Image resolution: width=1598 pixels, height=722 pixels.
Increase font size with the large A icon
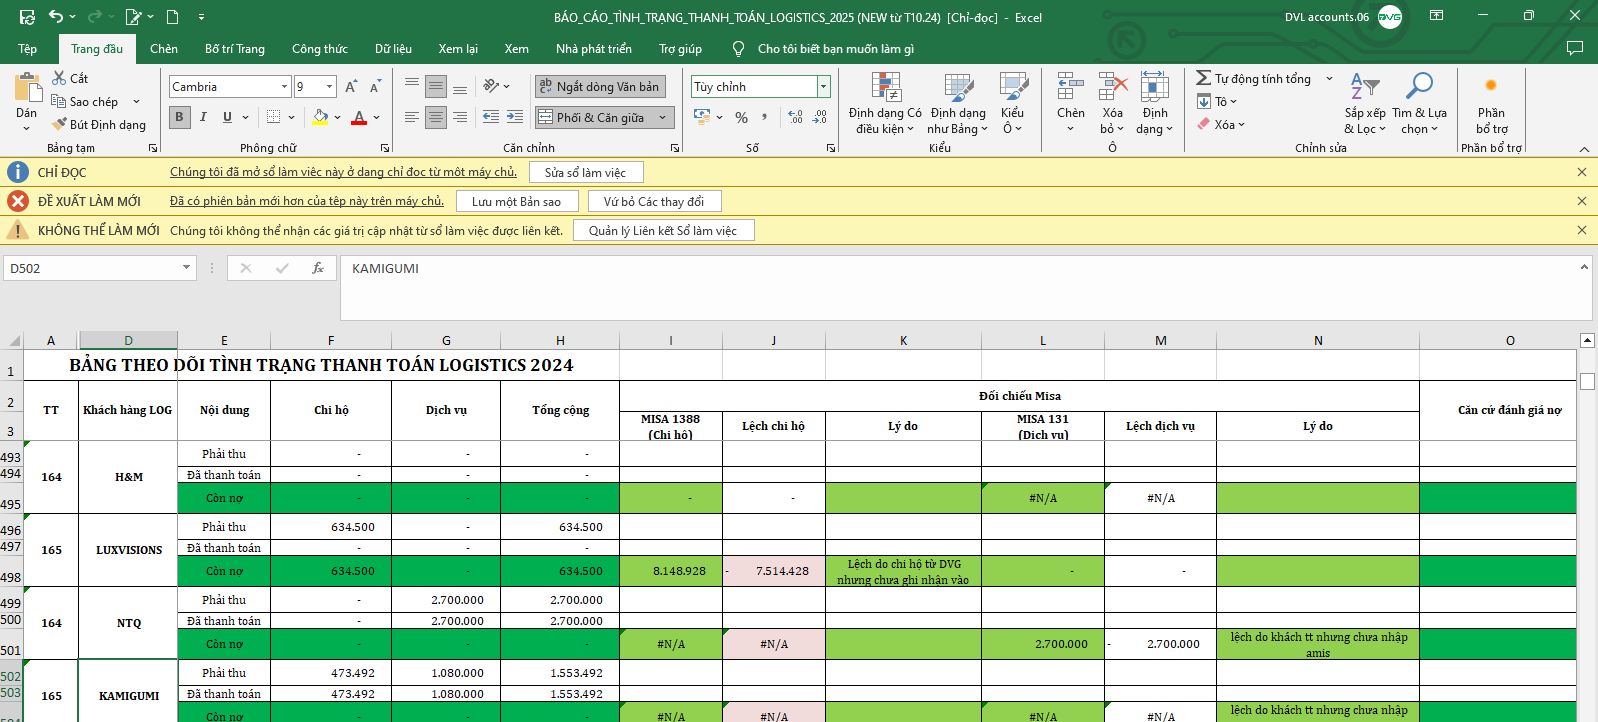click(x=351, y=87)
